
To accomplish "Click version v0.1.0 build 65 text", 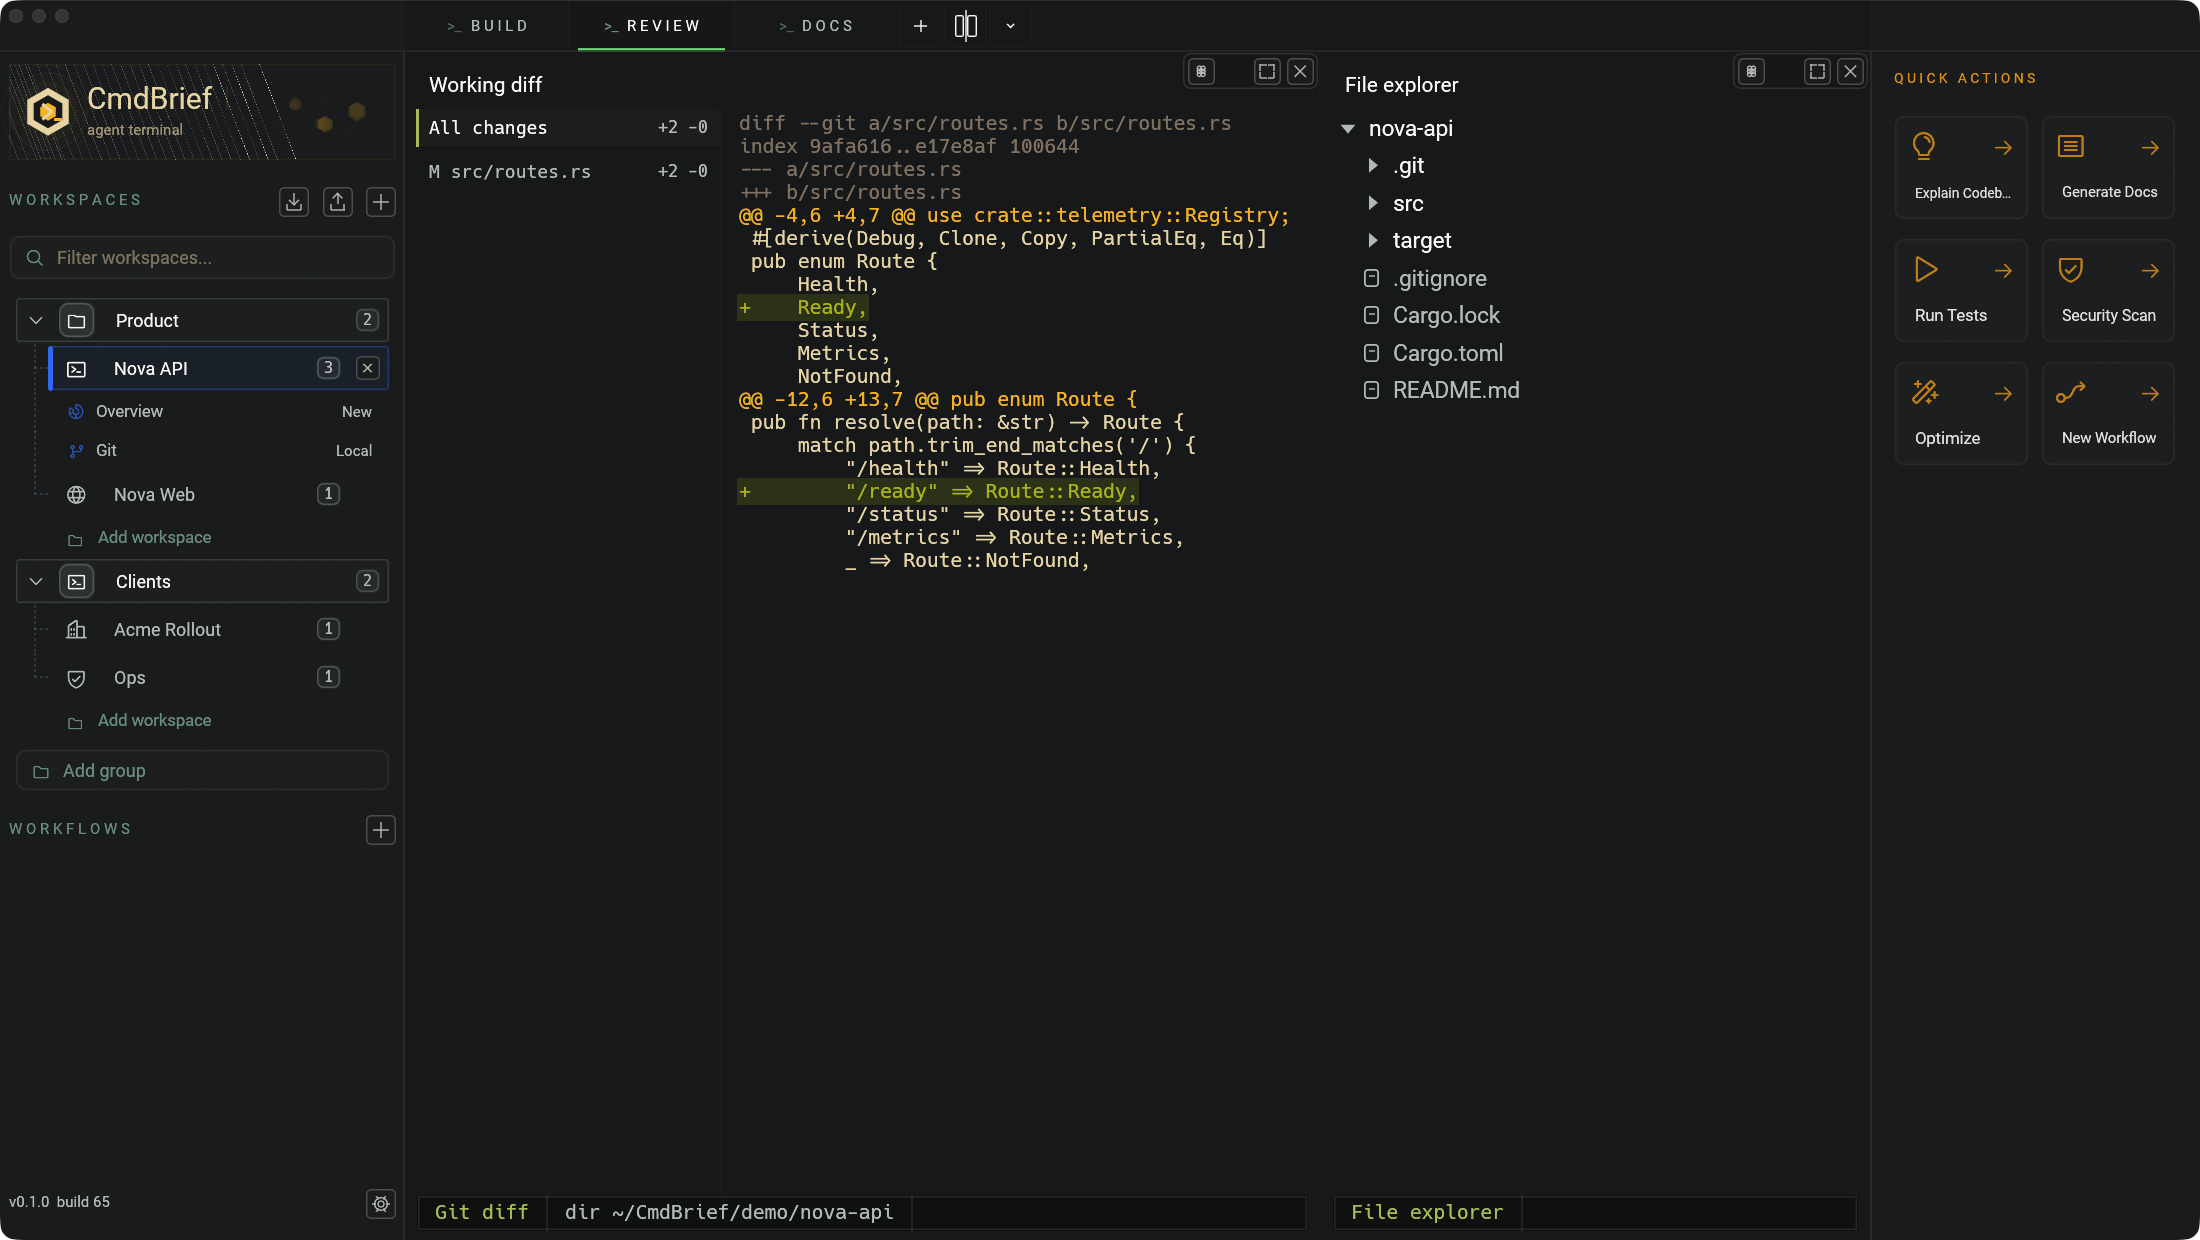I will pos(60,1202).
